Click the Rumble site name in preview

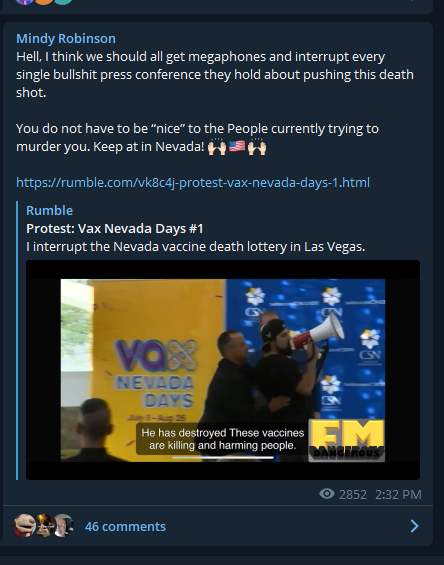pyautogui.click(x=49, y=210)
